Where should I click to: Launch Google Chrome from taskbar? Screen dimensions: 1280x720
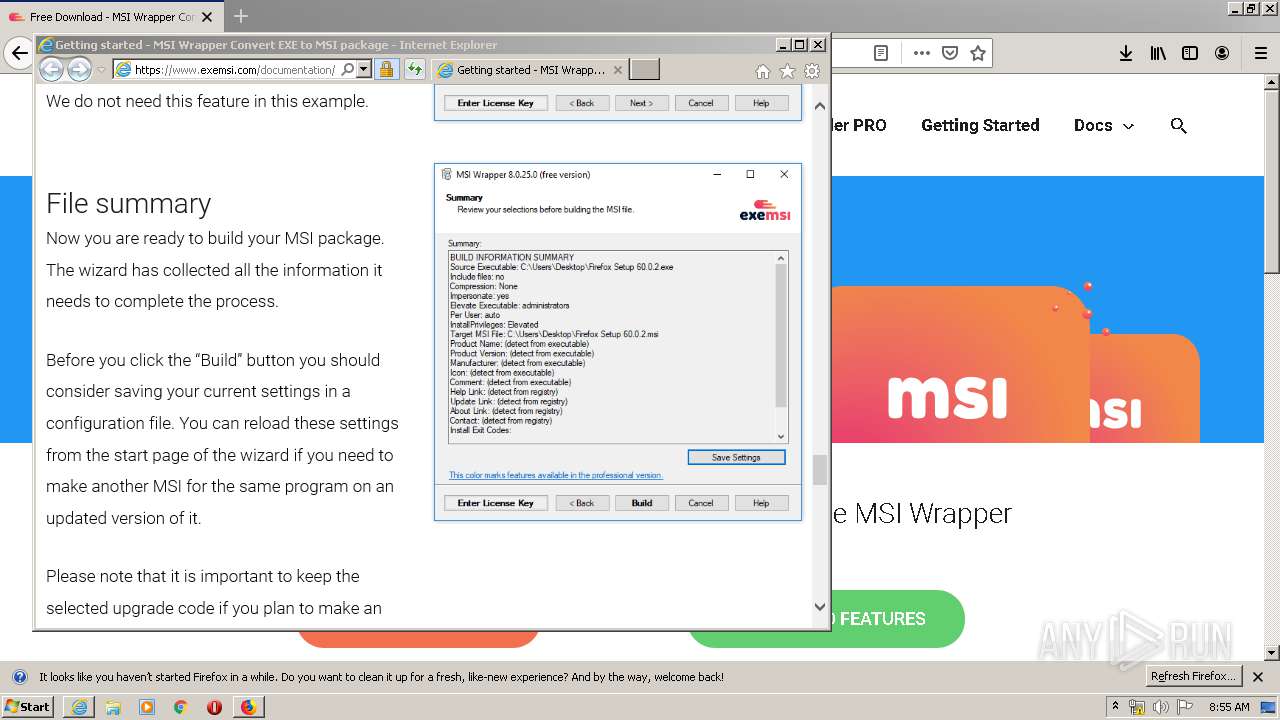coord(180,707)
